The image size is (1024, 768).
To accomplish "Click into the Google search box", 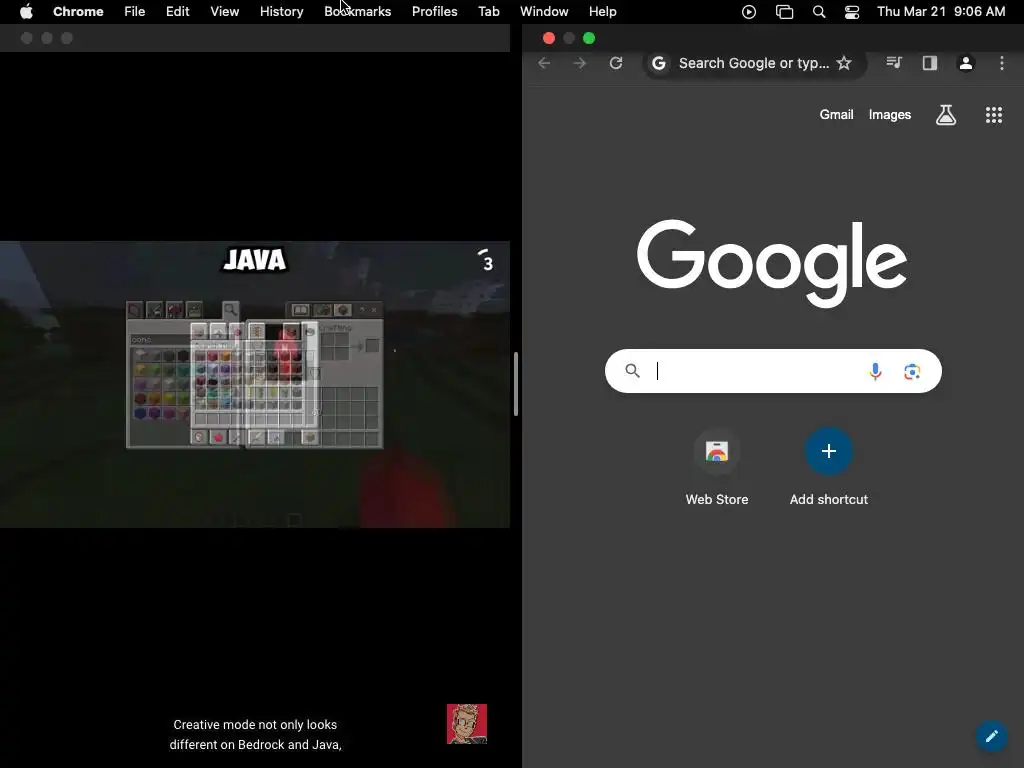I will 773,371.
